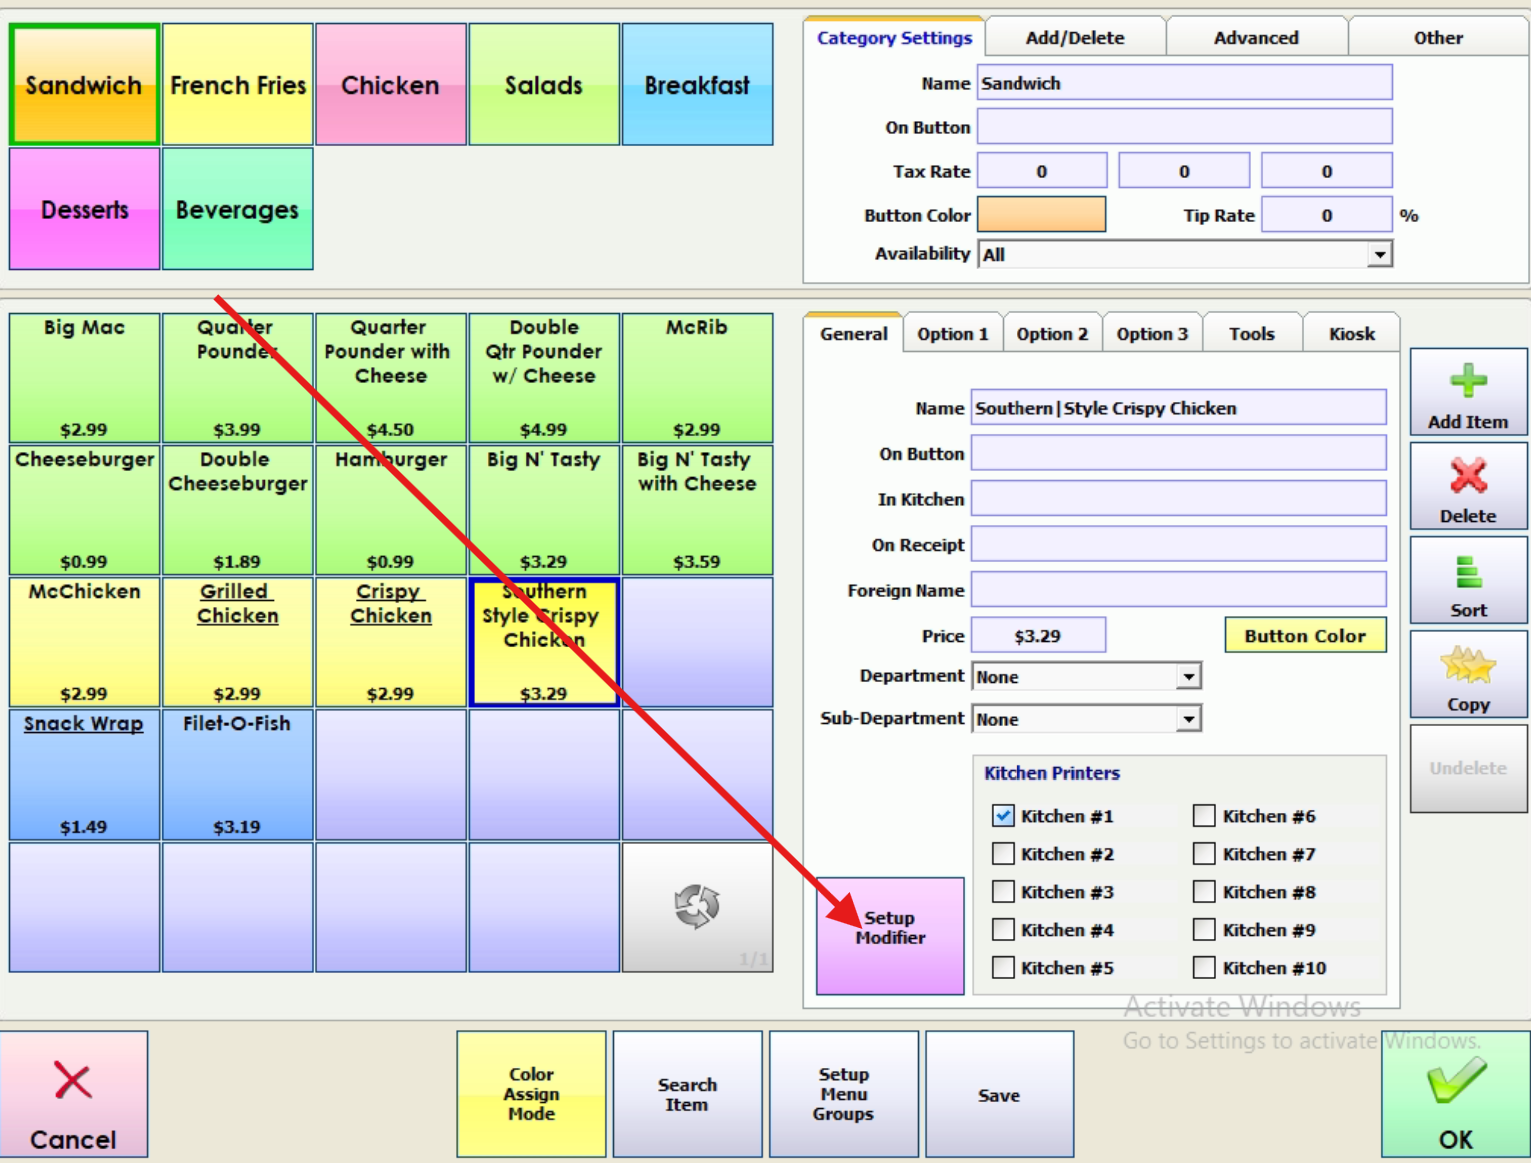Screen dimensions: 1531x1163
Task: Select the McRib menu item
Action: click(697, 378)
